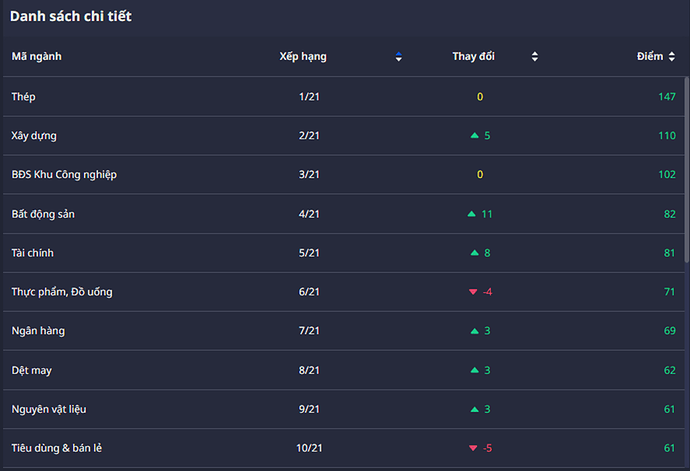The height and width of the screenshot is (471, 690).
Task: Click the Xếp hạng column header label
Action: pos(303,57)
